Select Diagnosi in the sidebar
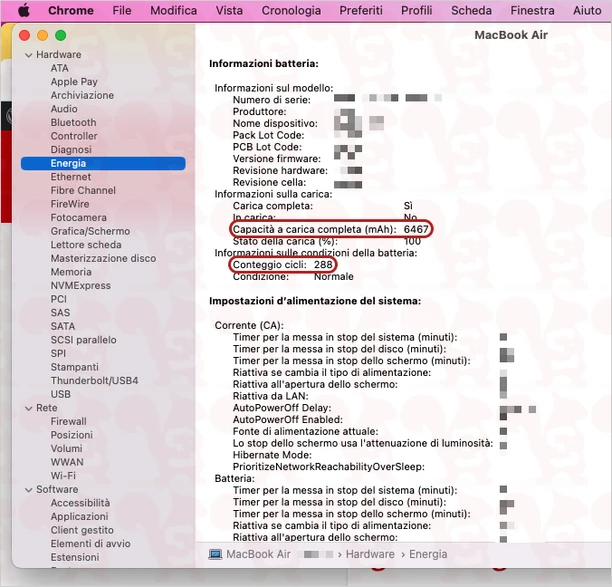This screenshot has width=612, height=587. (x=71, y=150)
